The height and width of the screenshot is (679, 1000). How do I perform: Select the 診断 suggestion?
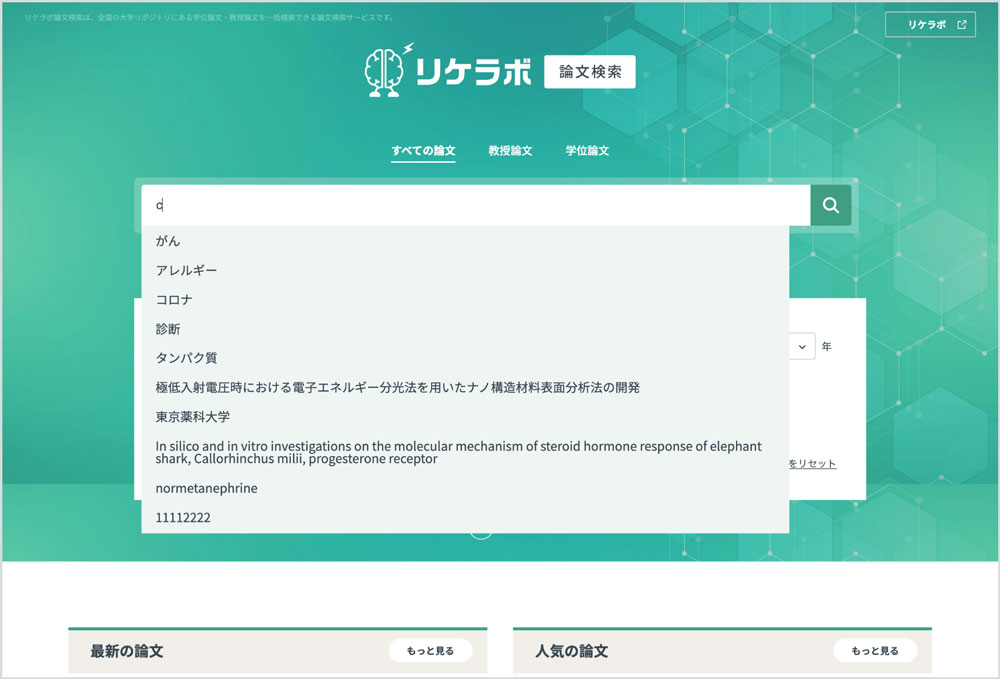coord(465,329)
